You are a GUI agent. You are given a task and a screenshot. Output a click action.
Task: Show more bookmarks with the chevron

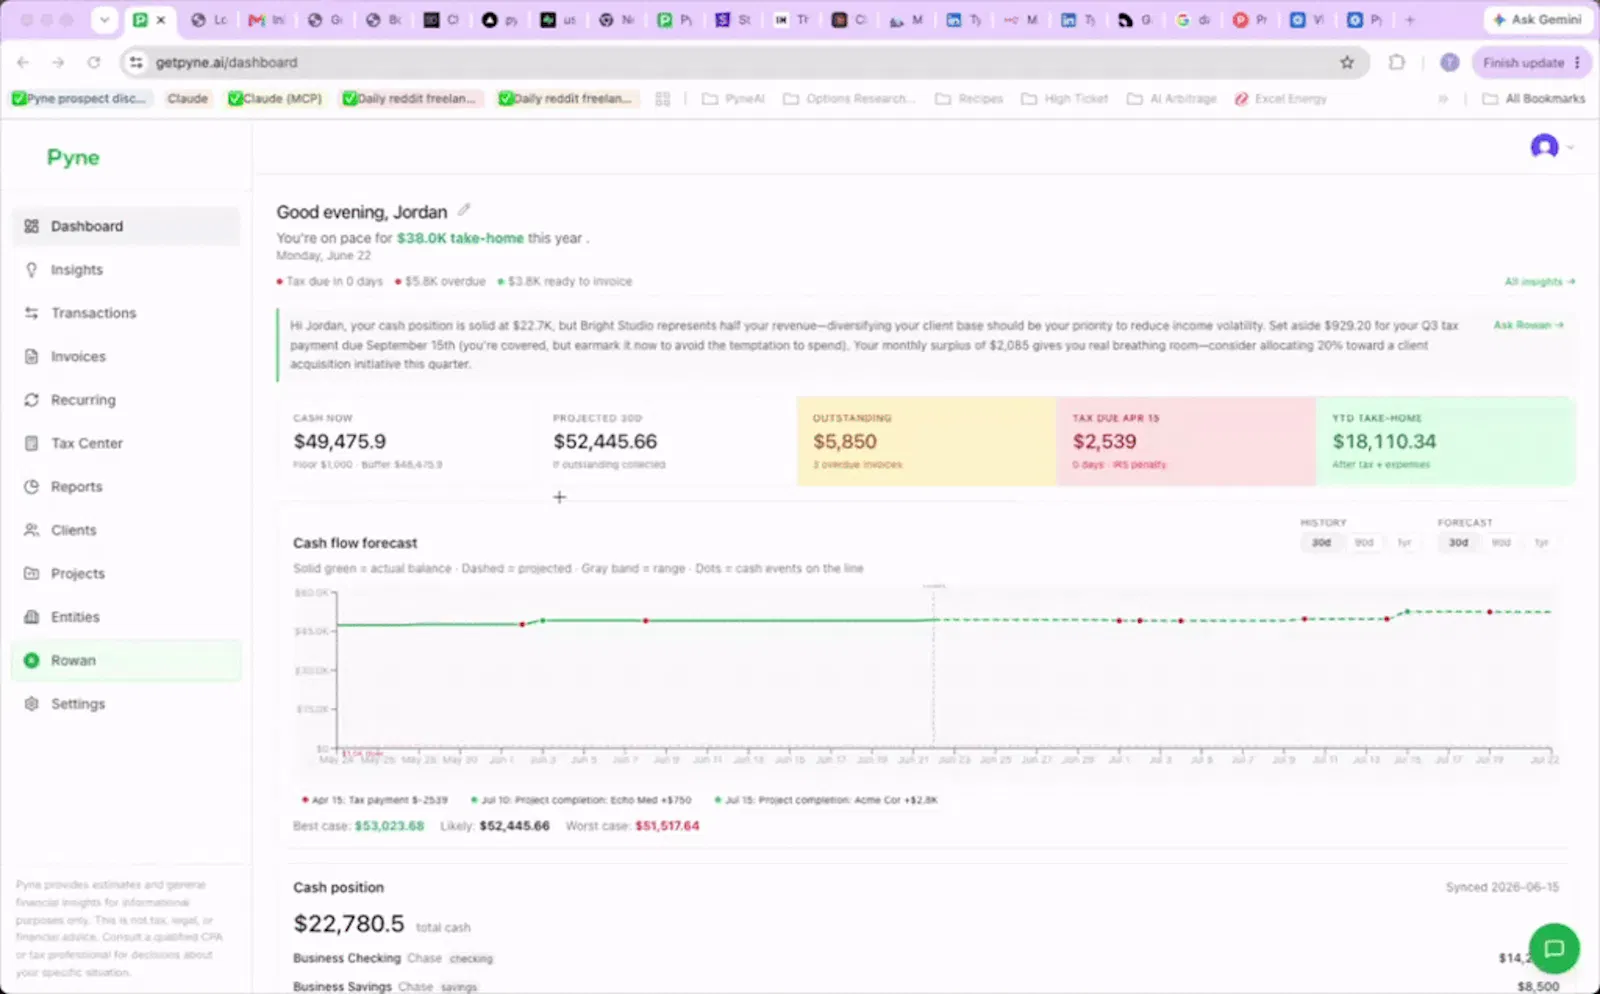click(1442, 99)
